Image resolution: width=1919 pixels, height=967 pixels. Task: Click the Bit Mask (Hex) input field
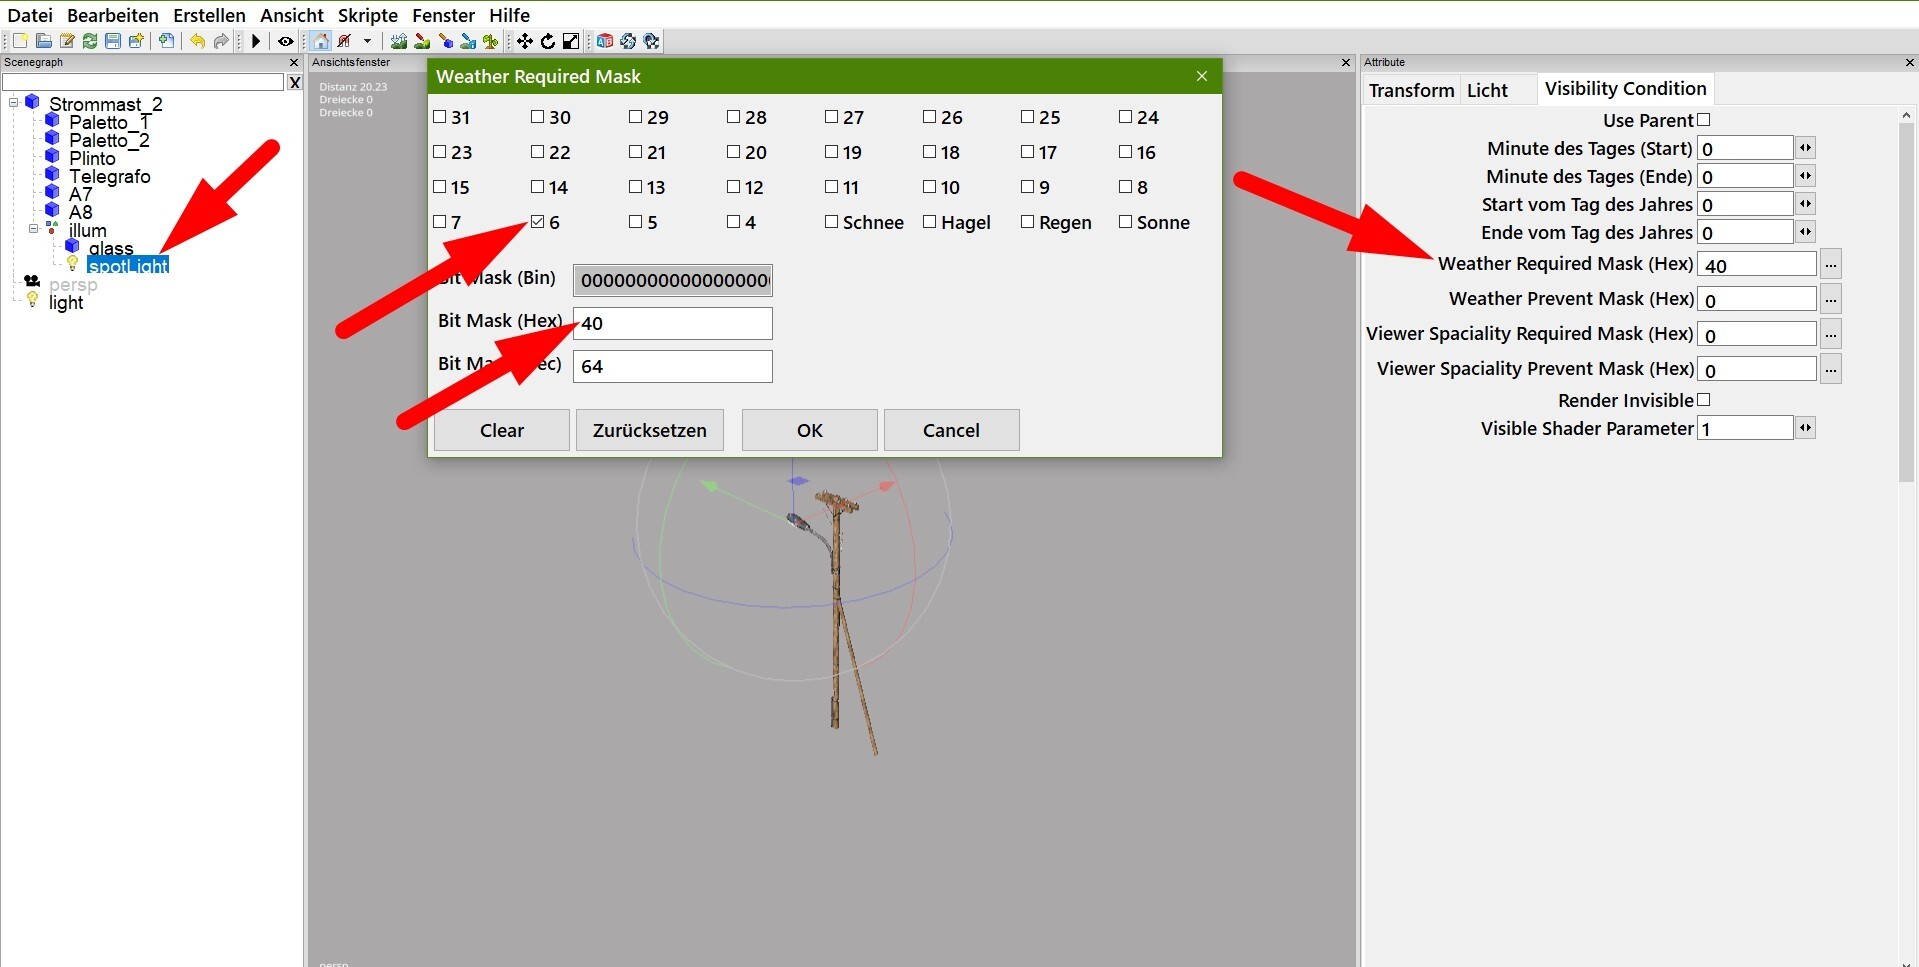[672, 323]
